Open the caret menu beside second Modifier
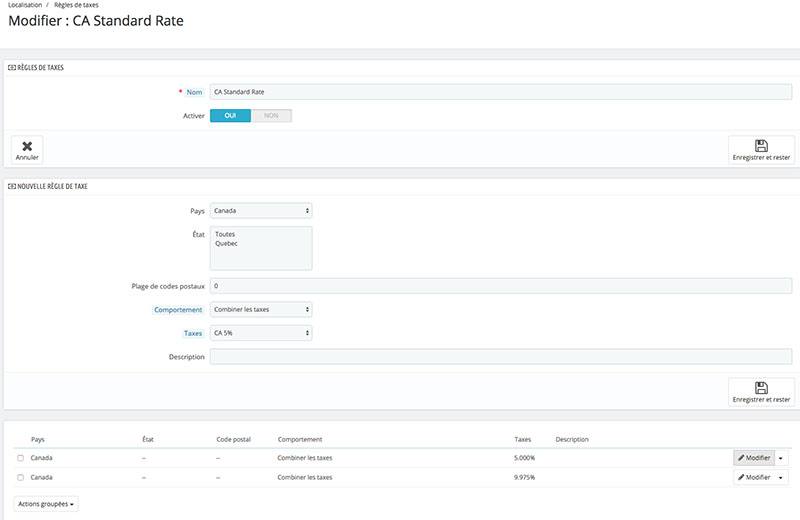800x520 pixels. coord(781,478)
